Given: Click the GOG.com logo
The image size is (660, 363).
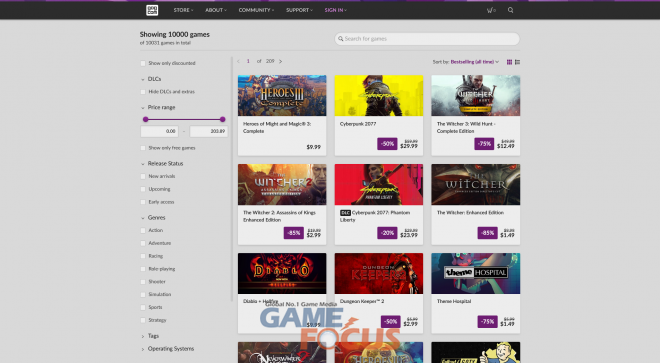Looking at the screenshot, I should pyautogui.click(x=152, y=10).
